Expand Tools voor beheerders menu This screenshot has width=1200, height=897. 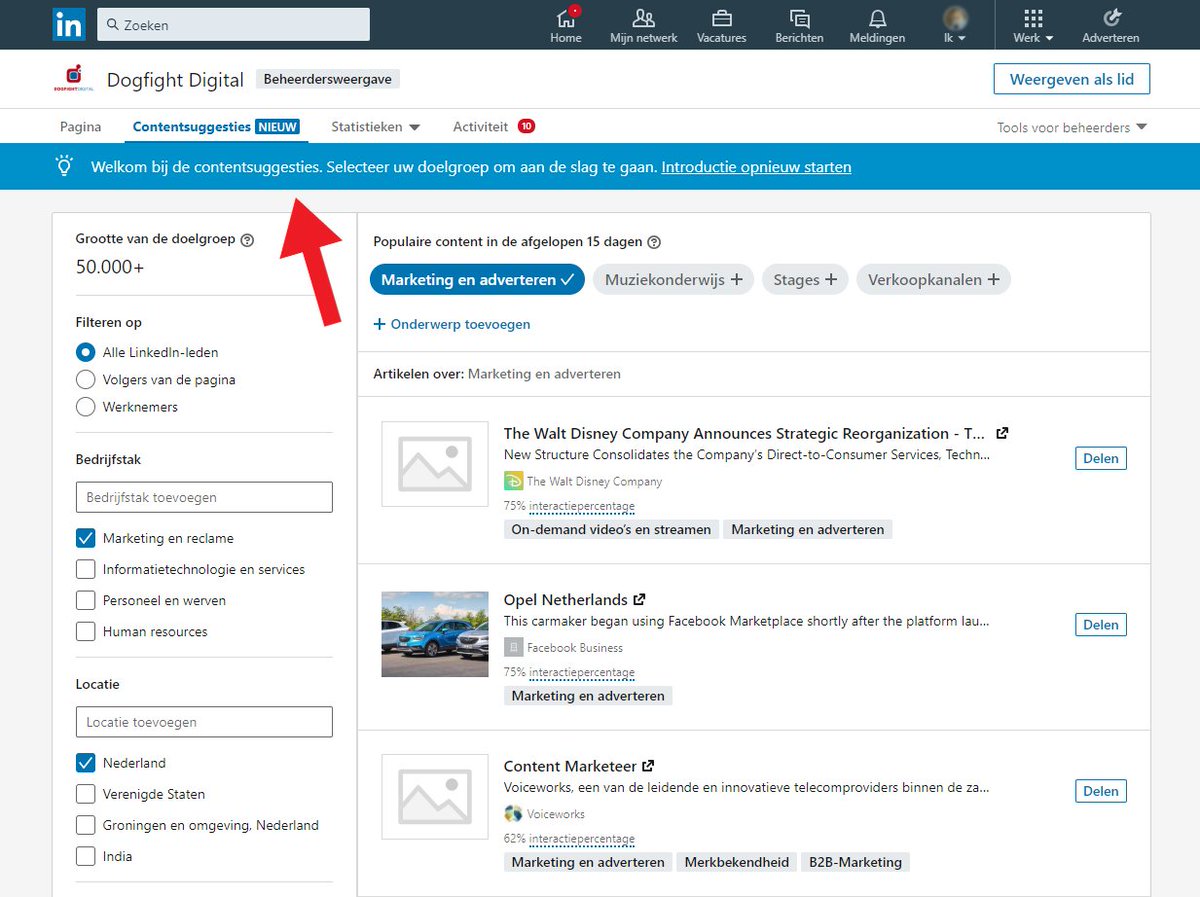[1072, 127]
